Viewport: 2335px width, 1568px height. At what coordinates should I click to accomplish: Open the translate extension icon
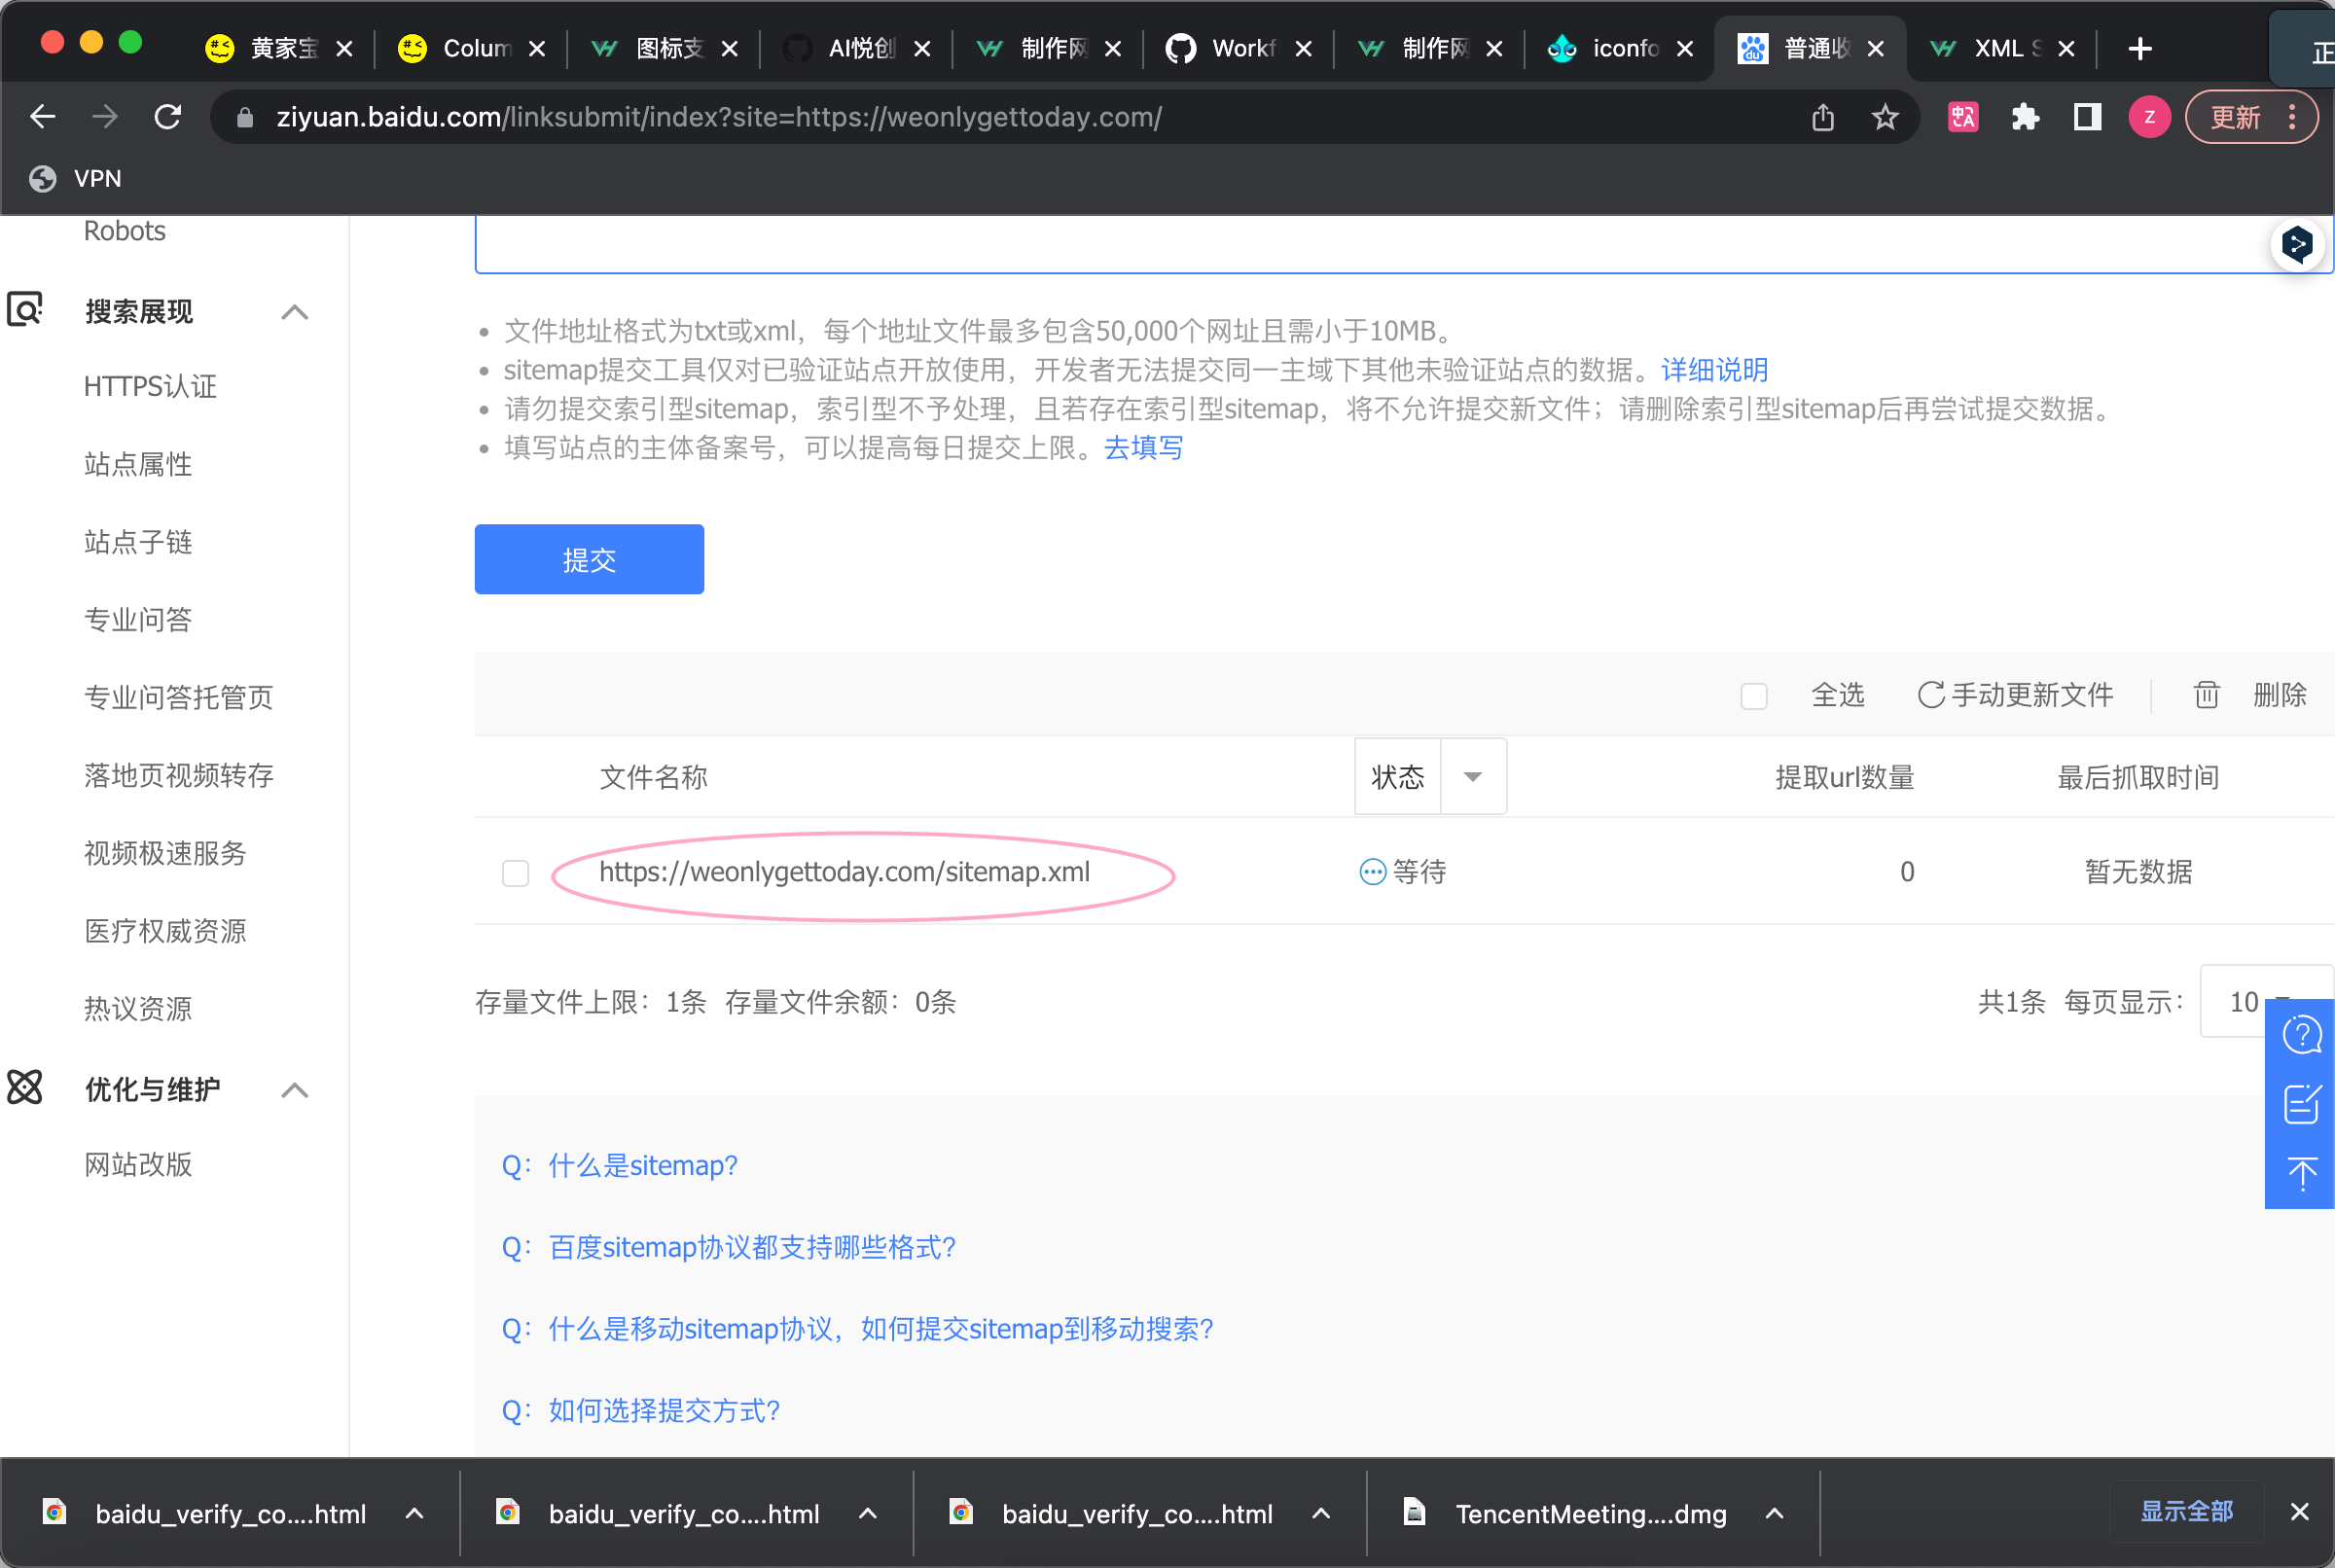click(x=1963, y=117)
